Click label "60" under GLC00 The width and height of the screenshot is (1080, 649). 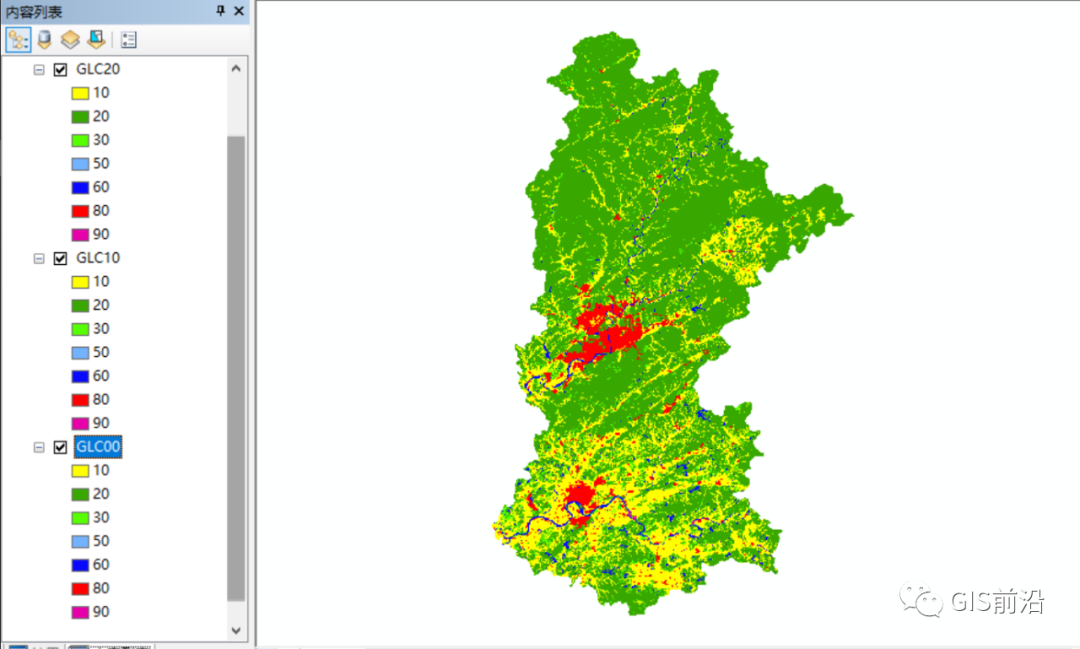[x=101, y=564]
